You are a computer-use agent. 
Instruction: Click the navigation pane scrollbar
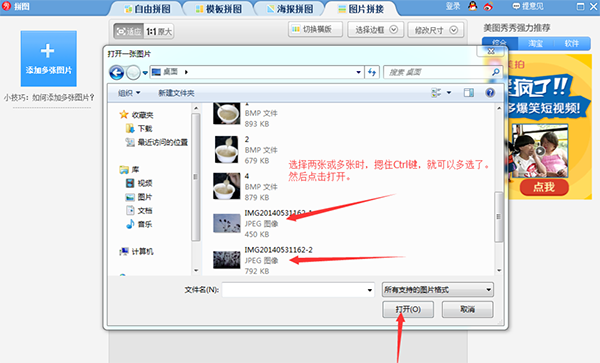coord(196,177)
